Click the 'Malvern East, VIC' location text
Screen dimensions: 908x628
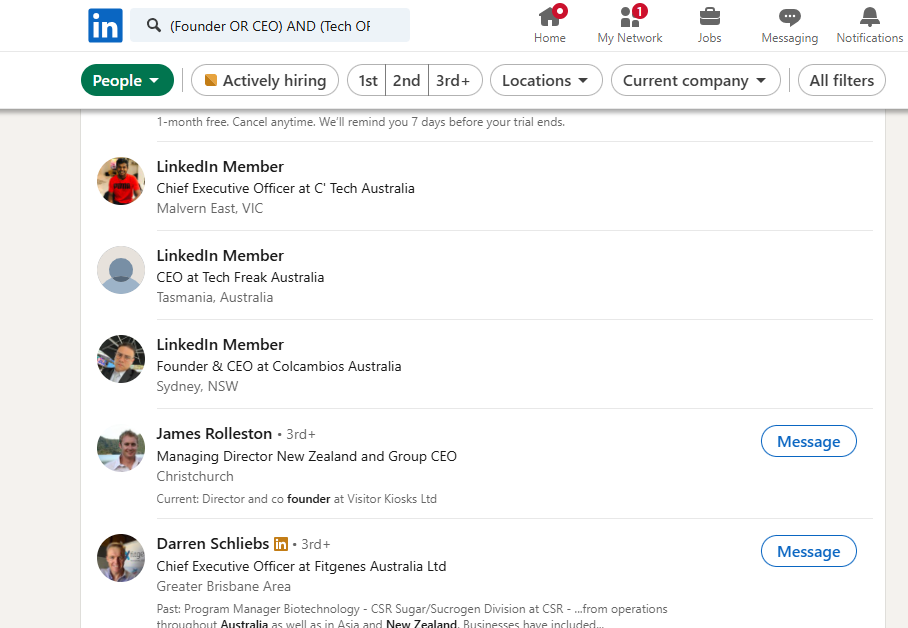tap(210, 208)
